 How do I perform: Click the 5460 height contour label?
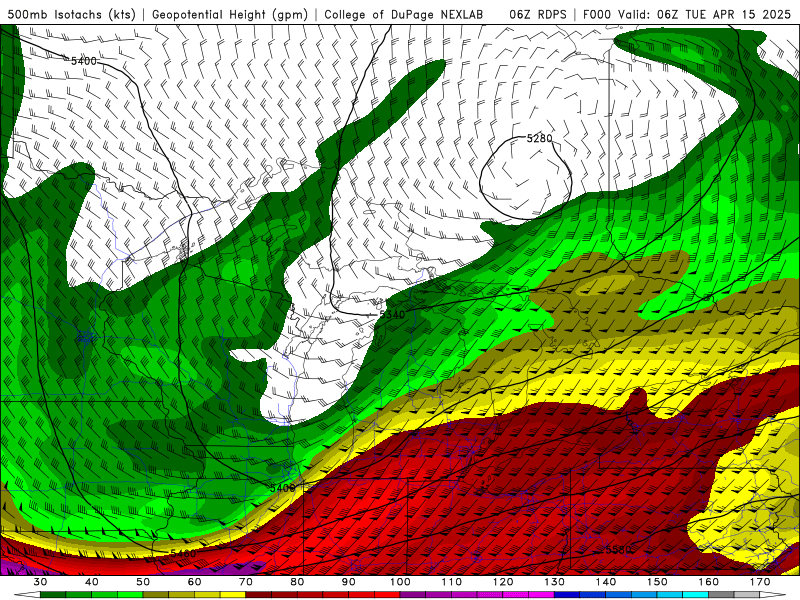[183, 554]
